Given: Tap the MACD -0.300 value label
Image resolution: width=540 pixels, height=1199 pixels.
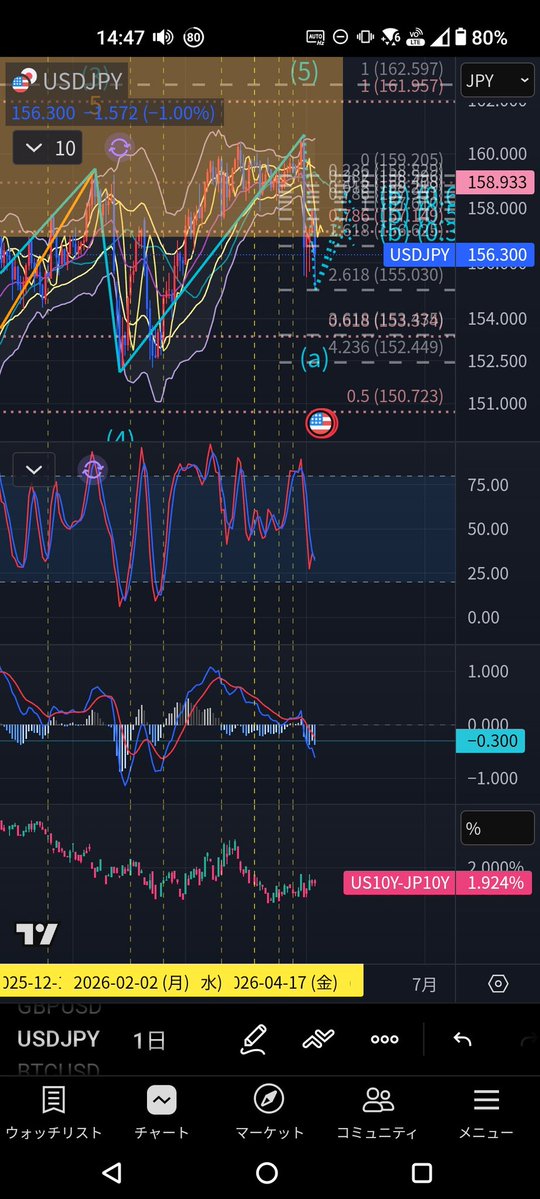Looking at the screenshot, I should point(490,740).
